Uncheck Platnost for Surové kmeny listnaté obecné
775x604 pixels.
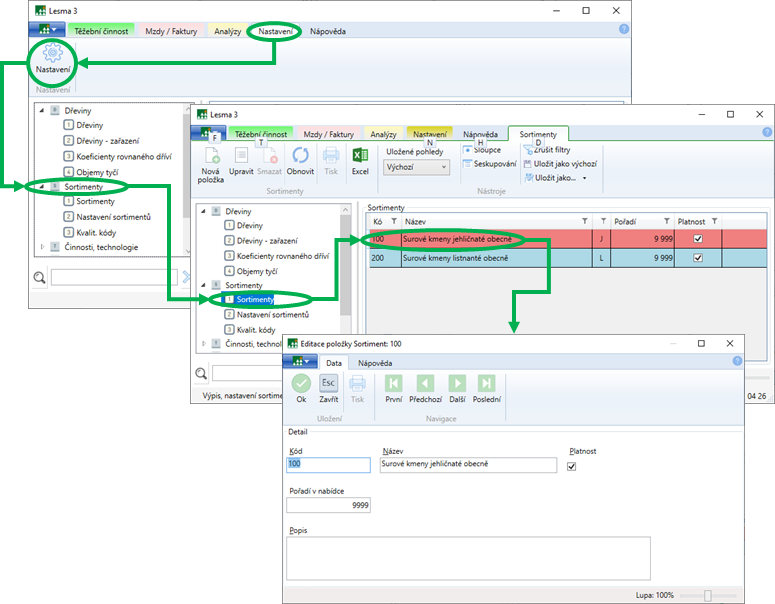(x=698, y=258)
